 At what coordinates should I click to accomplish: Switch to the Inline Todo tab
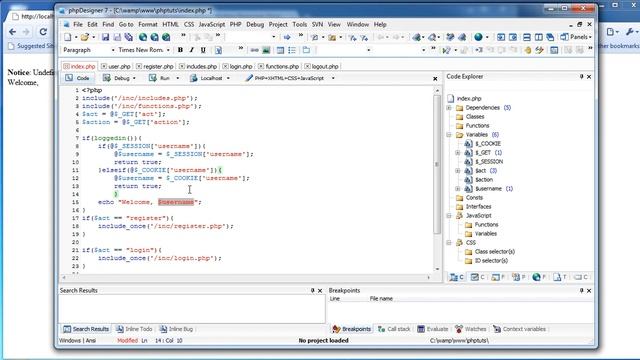pyautogui.click(x=134, y=329)
